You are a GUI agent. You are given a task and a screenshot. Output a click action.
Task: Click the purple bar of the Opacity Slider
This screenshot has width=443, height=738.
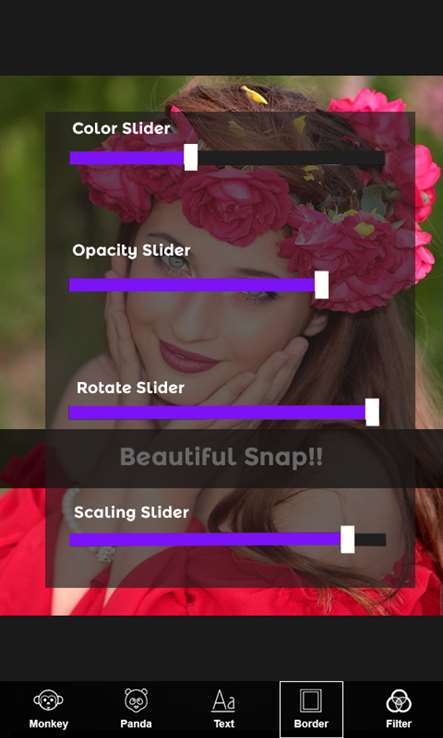192,285
